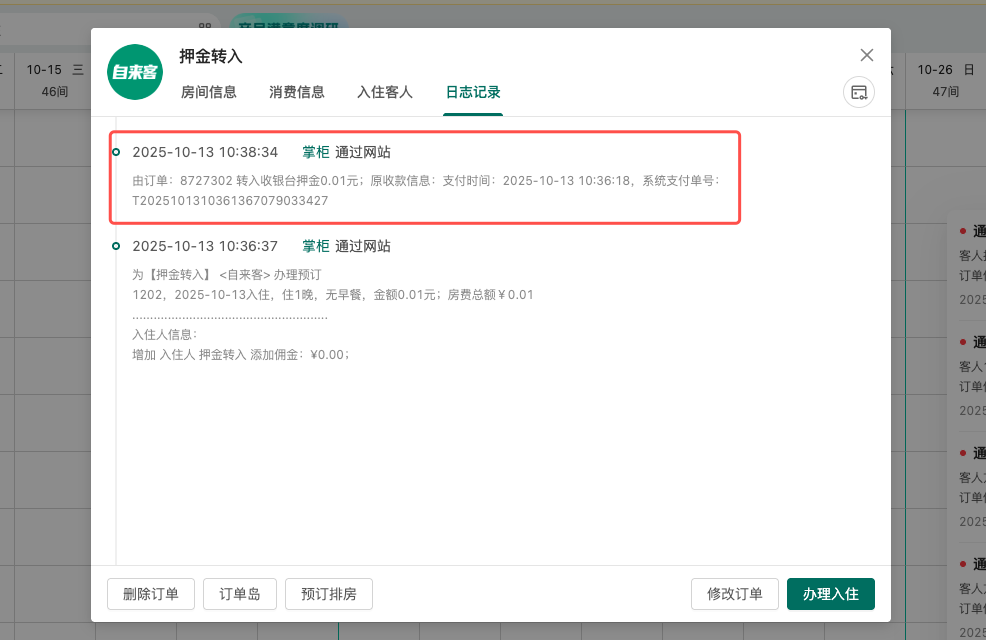Click the 掌柜 operator name in the 10:36:37 log
986x640 pixels.
point(316,246)
